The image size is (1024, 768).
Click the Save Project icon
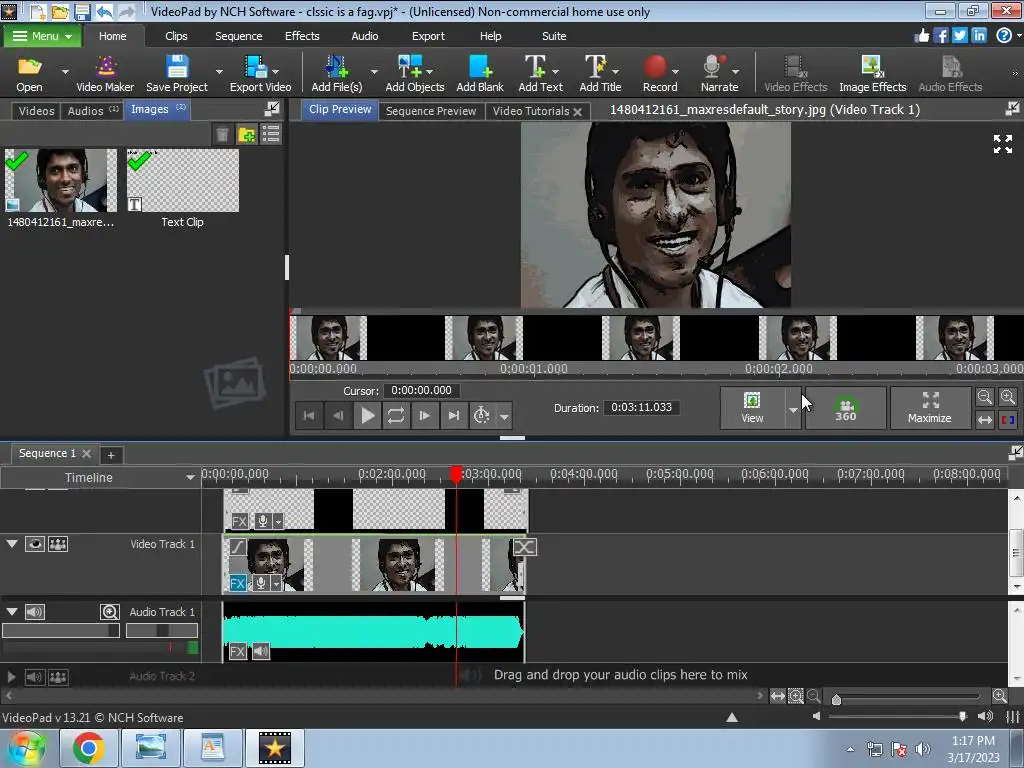click(176, 74)
